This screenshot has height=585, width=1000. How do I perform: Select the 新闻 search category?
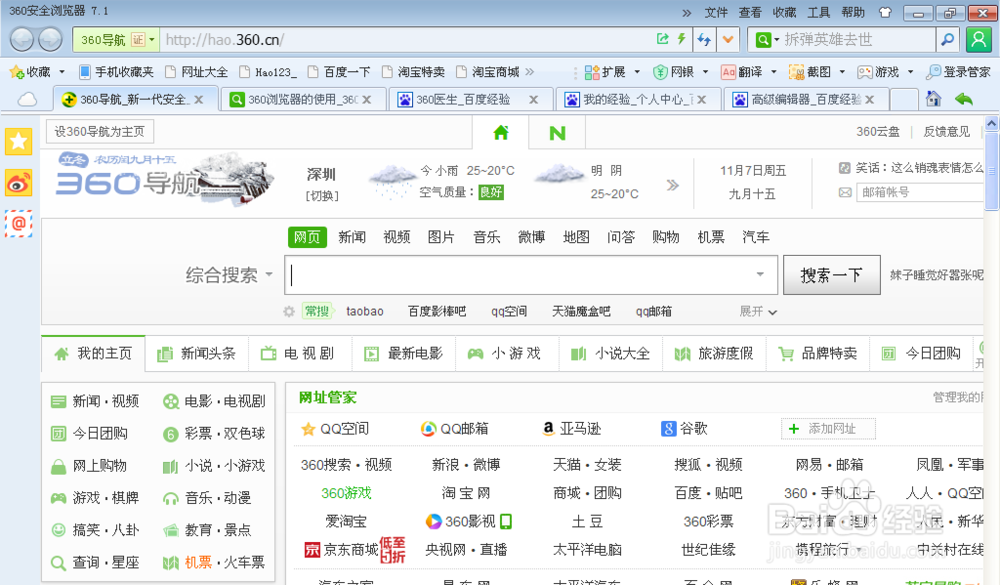[352, 237]
